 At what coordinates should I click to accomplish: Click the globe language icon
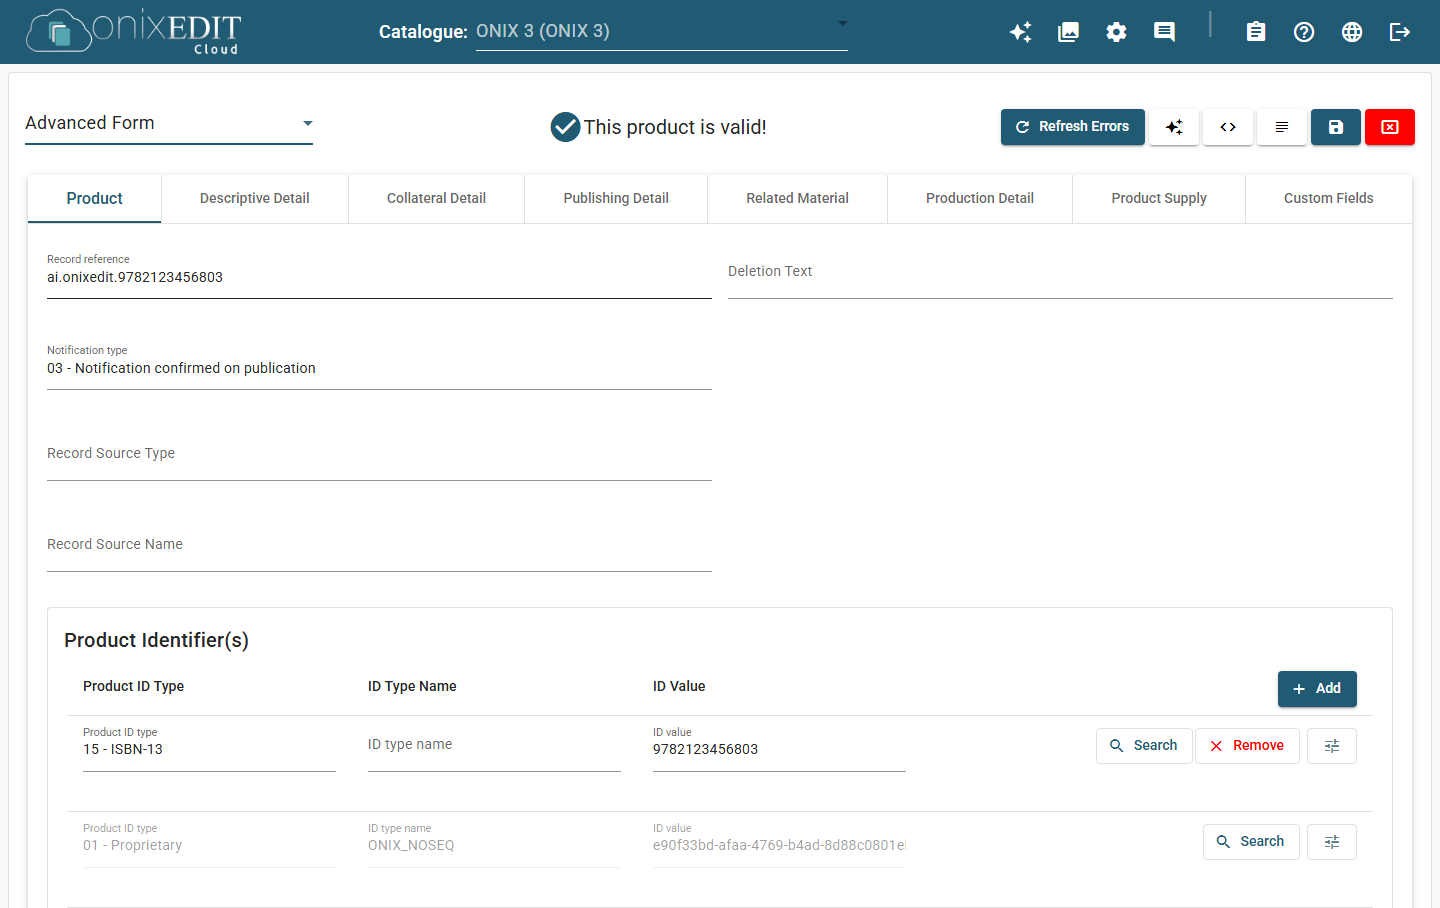pyautogui.click(x=1352, y=32)
